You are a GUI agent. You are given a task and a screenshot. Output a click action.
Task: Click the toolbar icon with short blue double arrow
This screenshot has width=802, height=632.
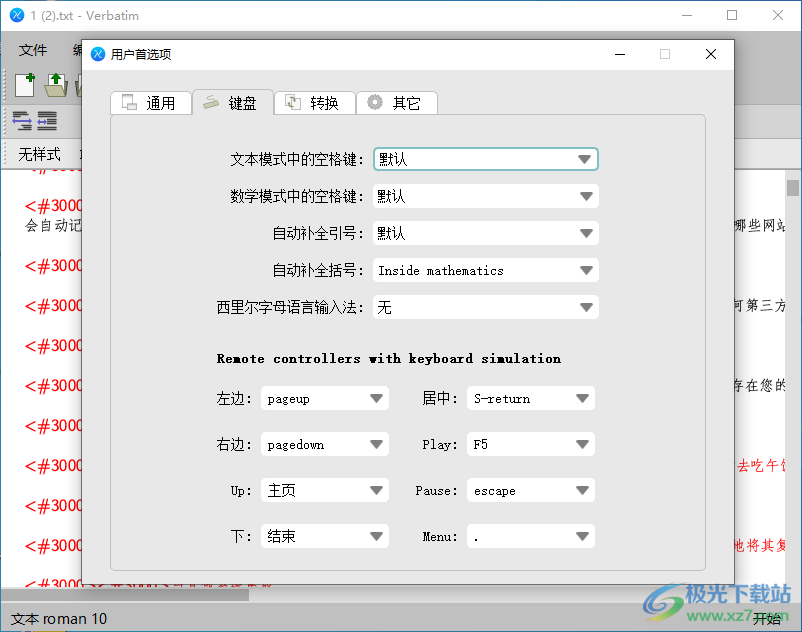pyautogui.click(x=47, y=121)
